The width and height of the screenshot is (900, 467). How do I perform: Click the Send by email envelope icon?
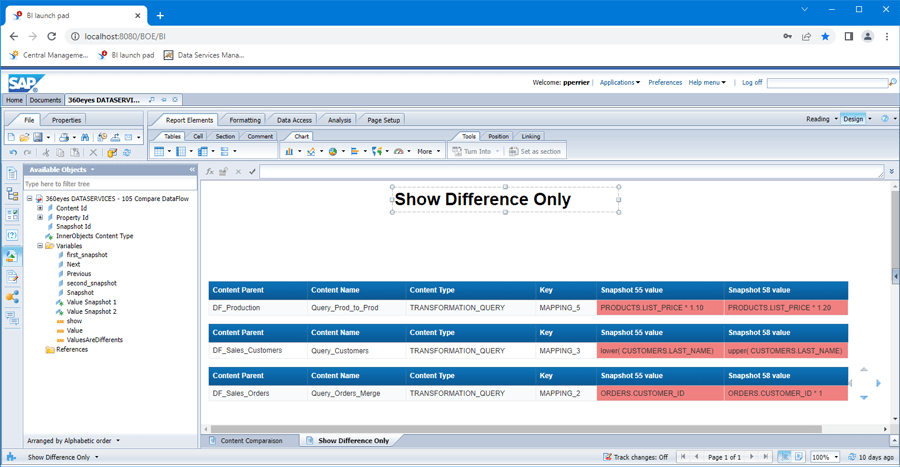129,138
